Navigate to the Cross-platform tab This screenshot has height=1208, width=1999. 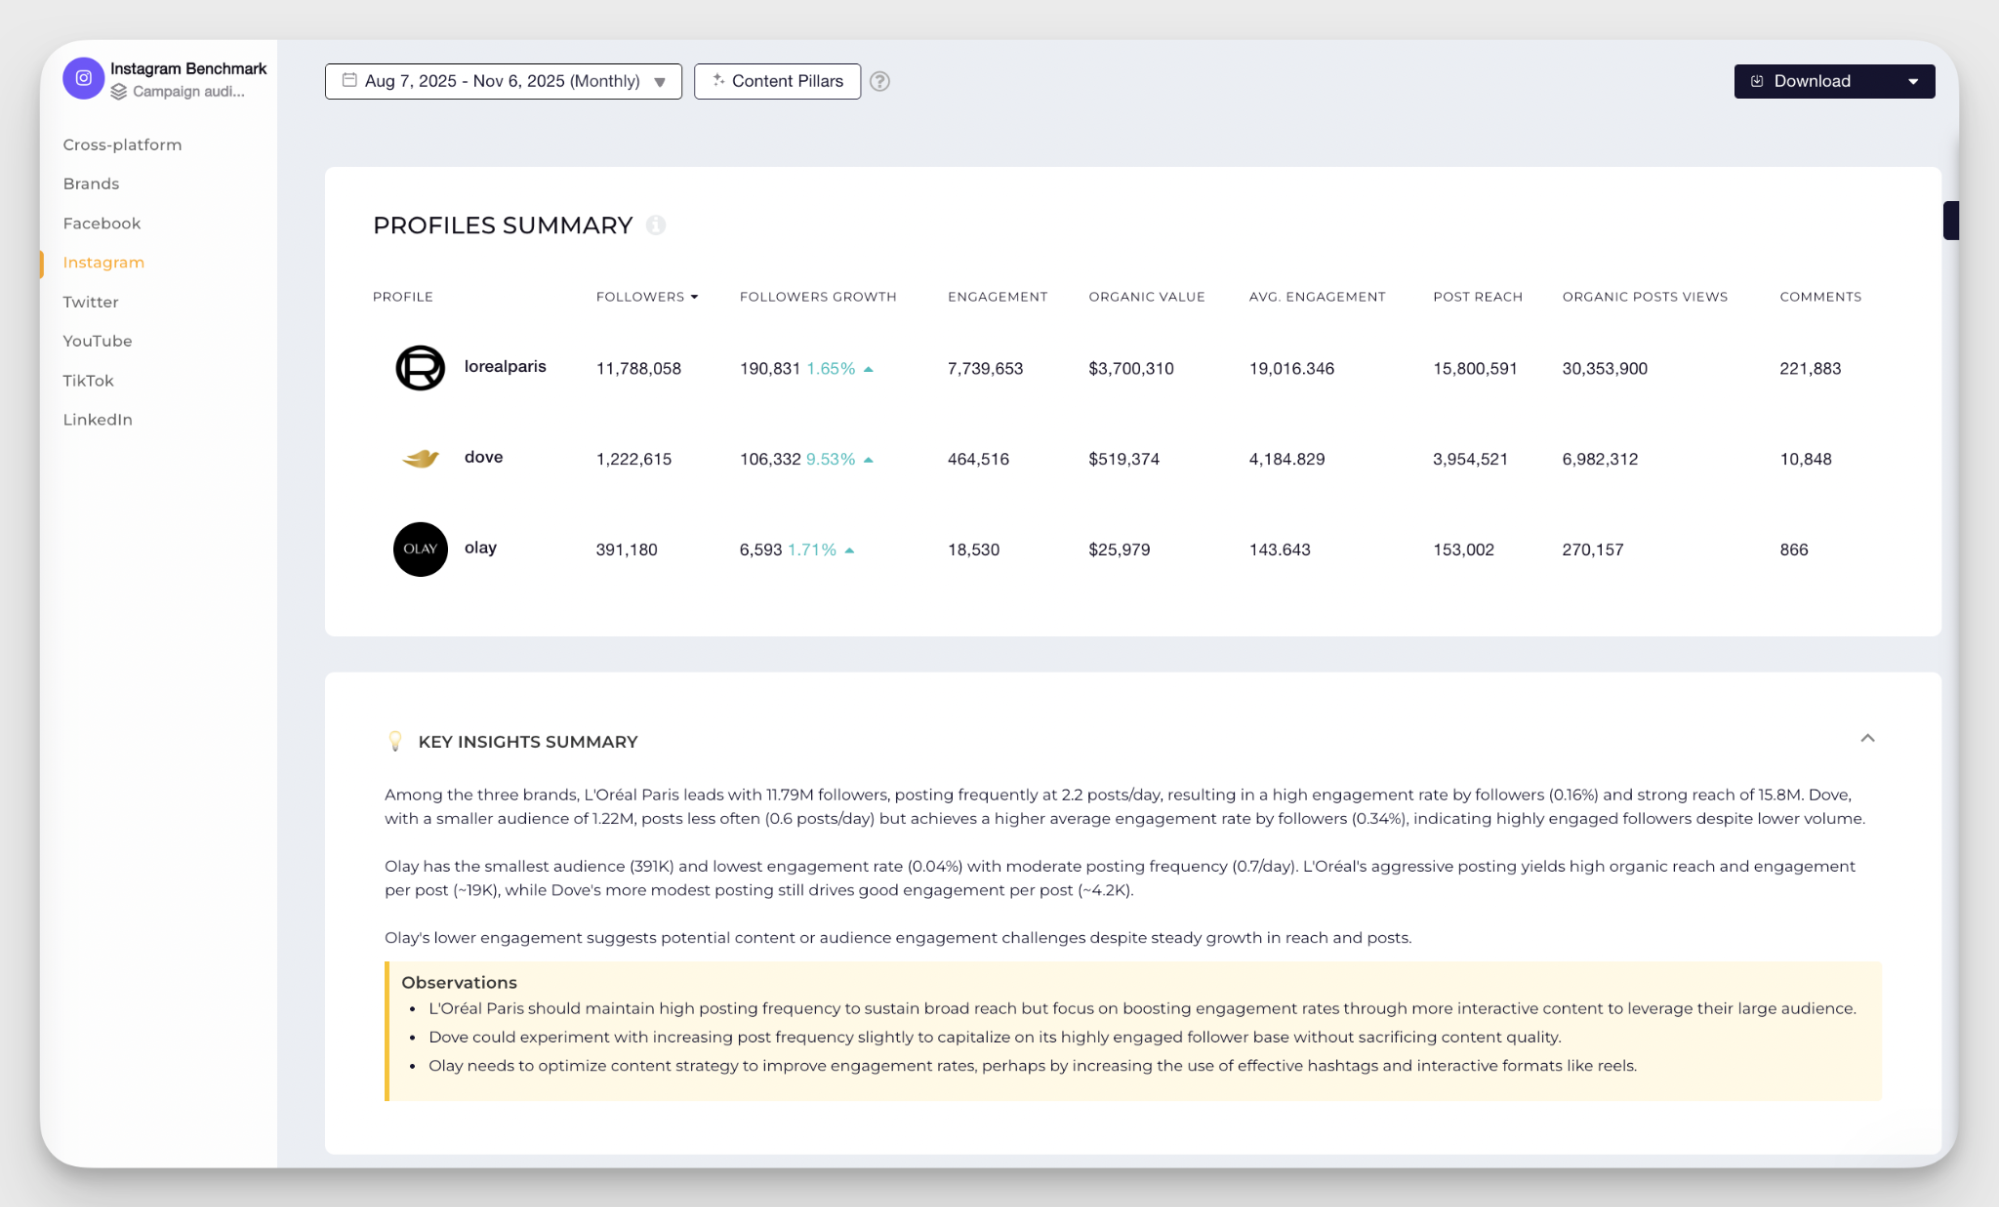[122, 144]
